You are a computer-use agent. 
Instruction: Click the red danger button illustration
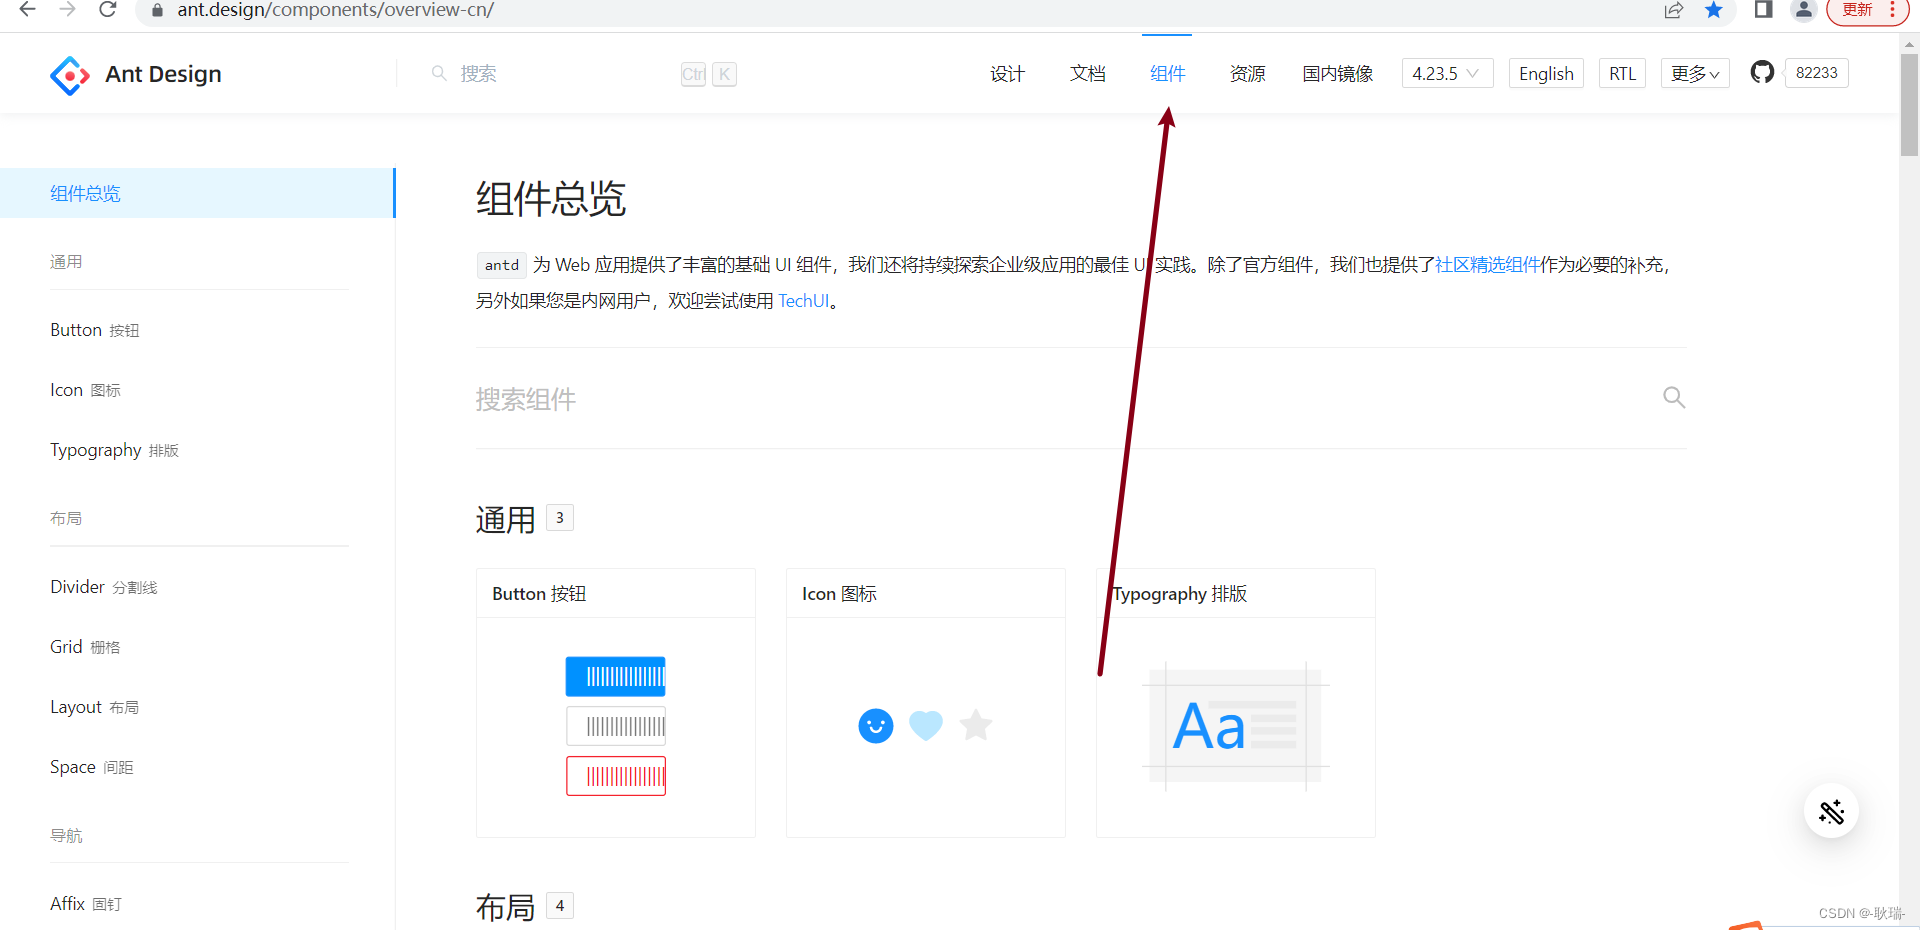(x=616, y=776)
